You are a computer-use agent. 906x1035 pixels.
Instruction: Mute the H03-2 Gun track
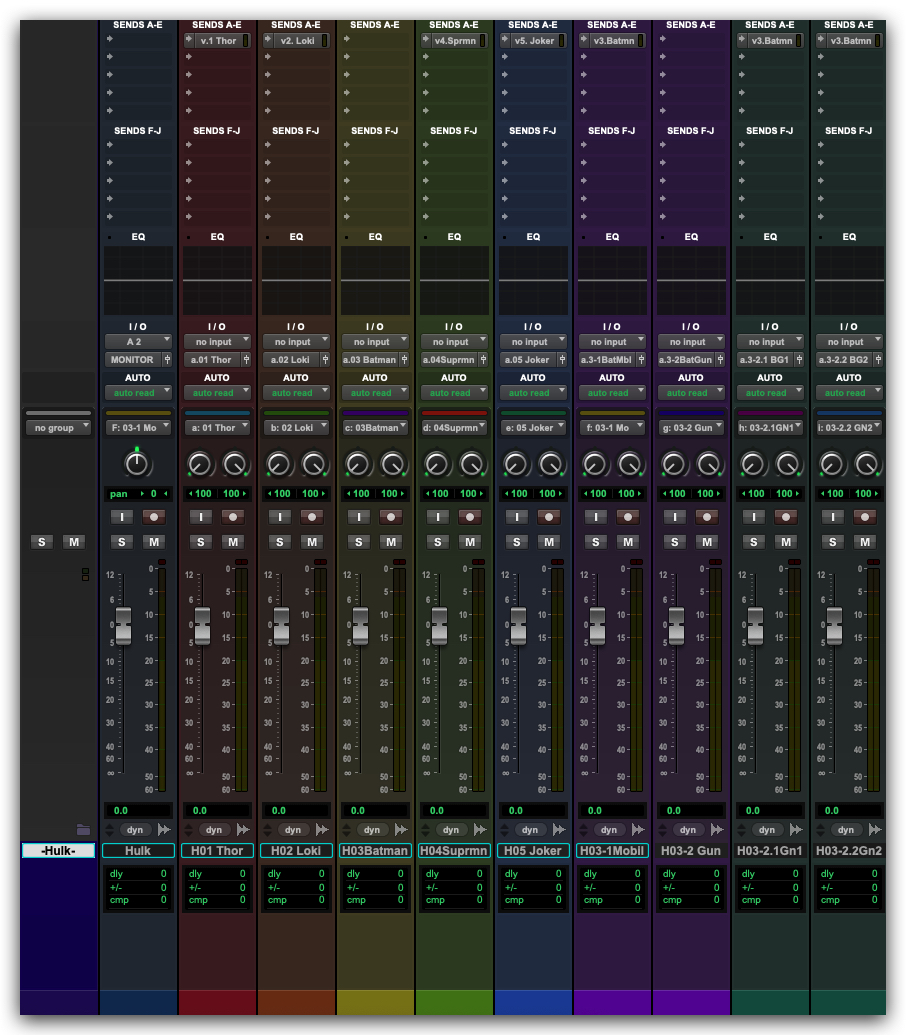click(707, 542)
